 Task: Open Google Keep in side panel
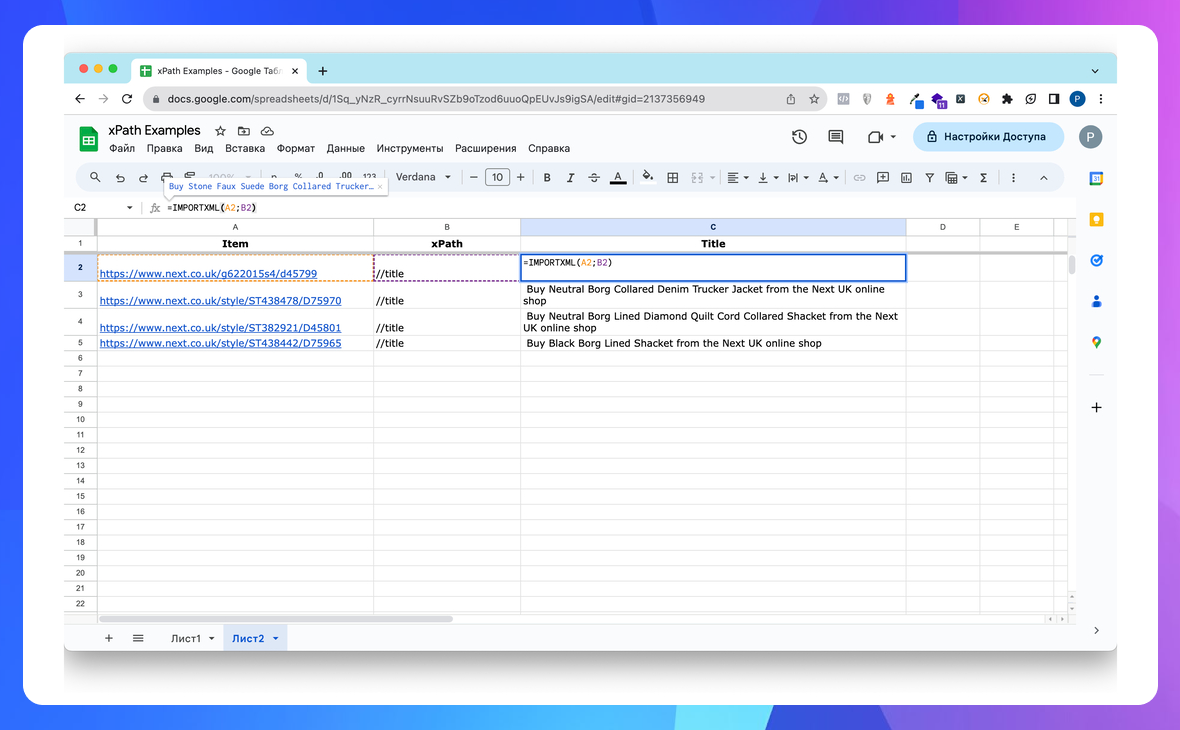(x=1096, y=219)
